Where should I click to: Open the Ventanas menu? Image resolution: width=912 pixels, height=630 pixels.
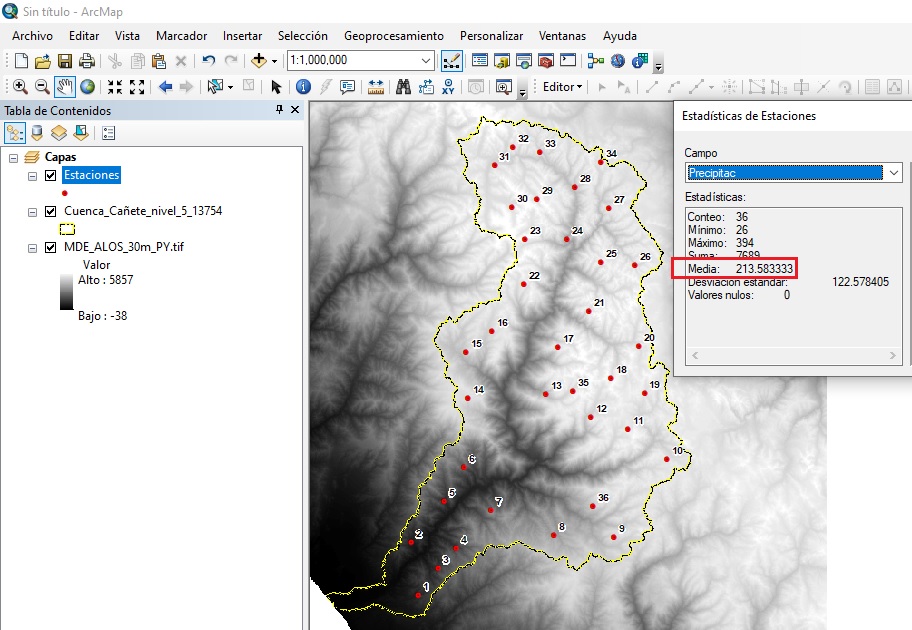(x=562, y=36)
